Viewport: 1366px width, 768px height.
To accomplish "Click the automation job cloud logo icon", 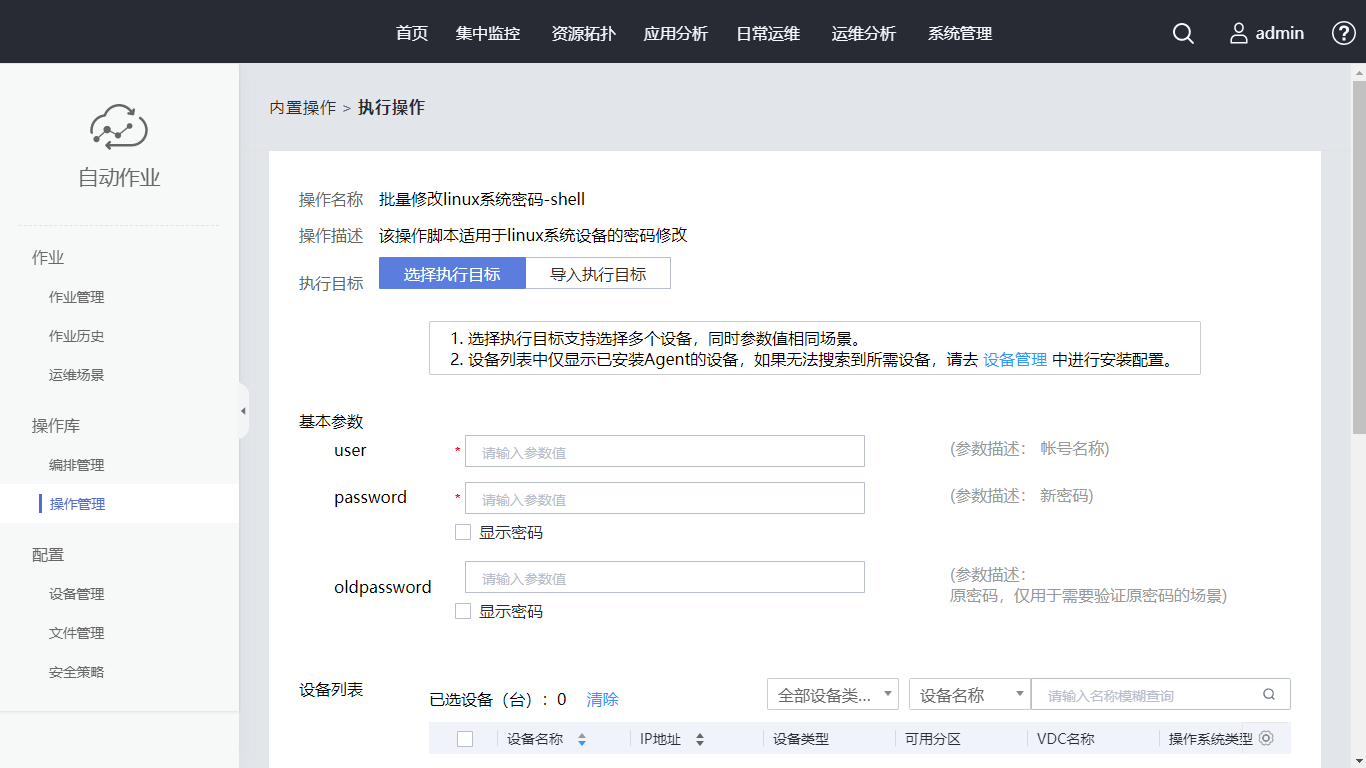I will tap(119, 127).
